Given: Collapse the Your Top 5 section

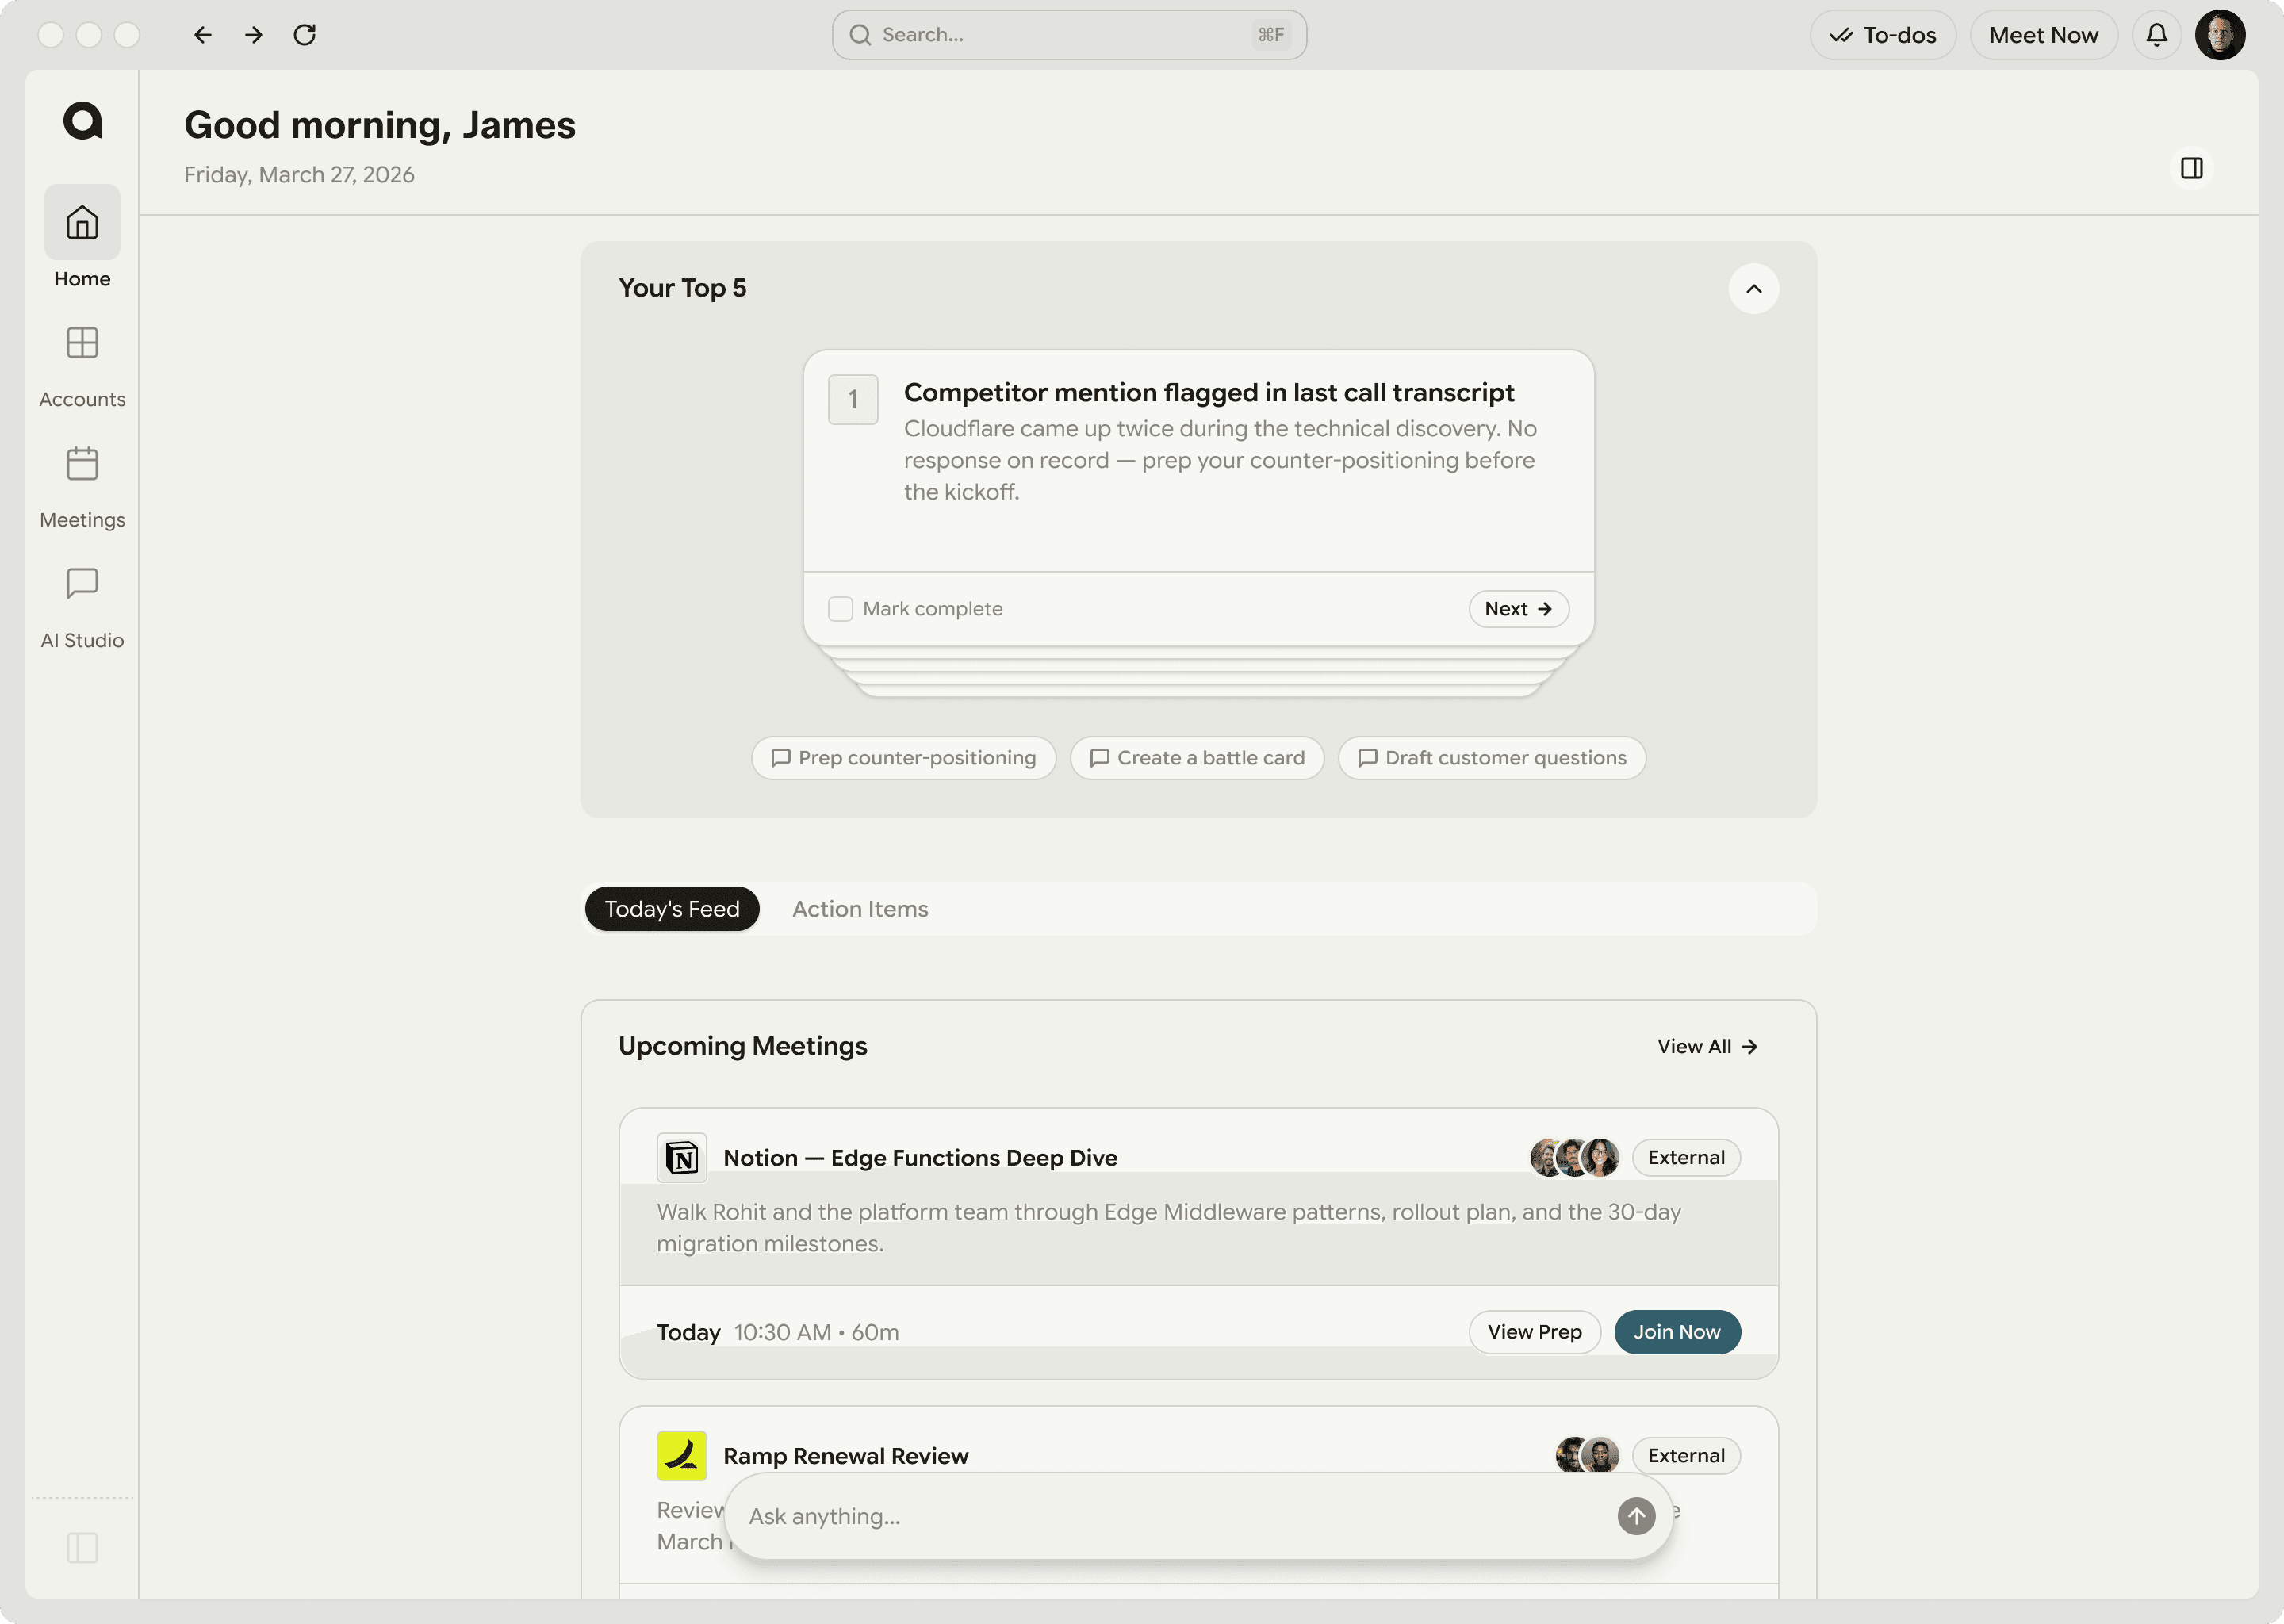Looking at the screenshot, I should (1755, 289).
